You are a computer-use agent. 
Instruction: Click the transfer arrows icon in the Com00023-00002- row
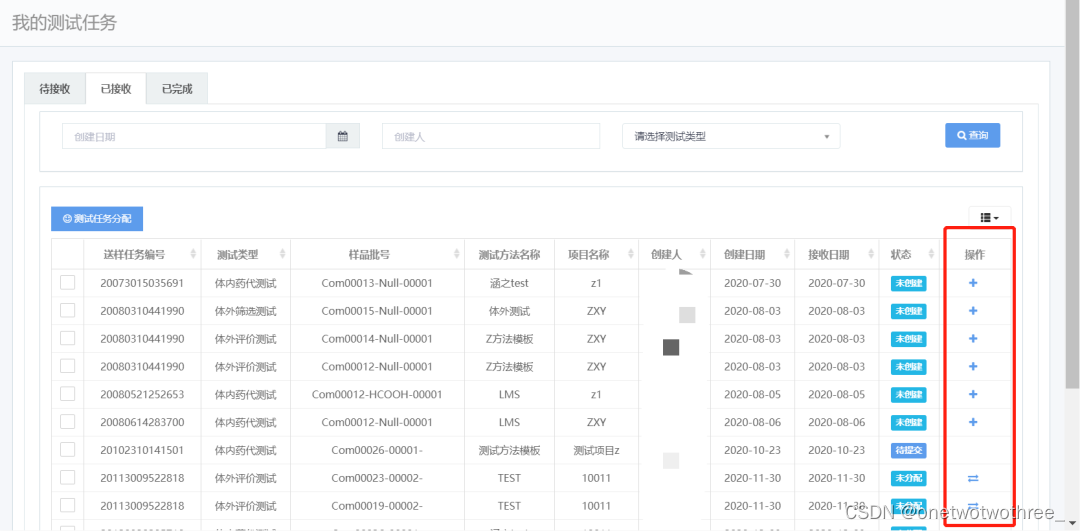pyautogui.click(x=973, y=478)
